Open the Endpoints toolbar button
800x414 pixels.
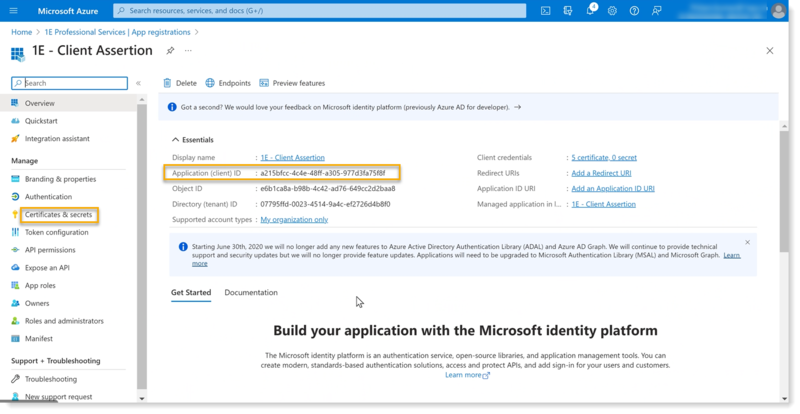tap(228, 83)
